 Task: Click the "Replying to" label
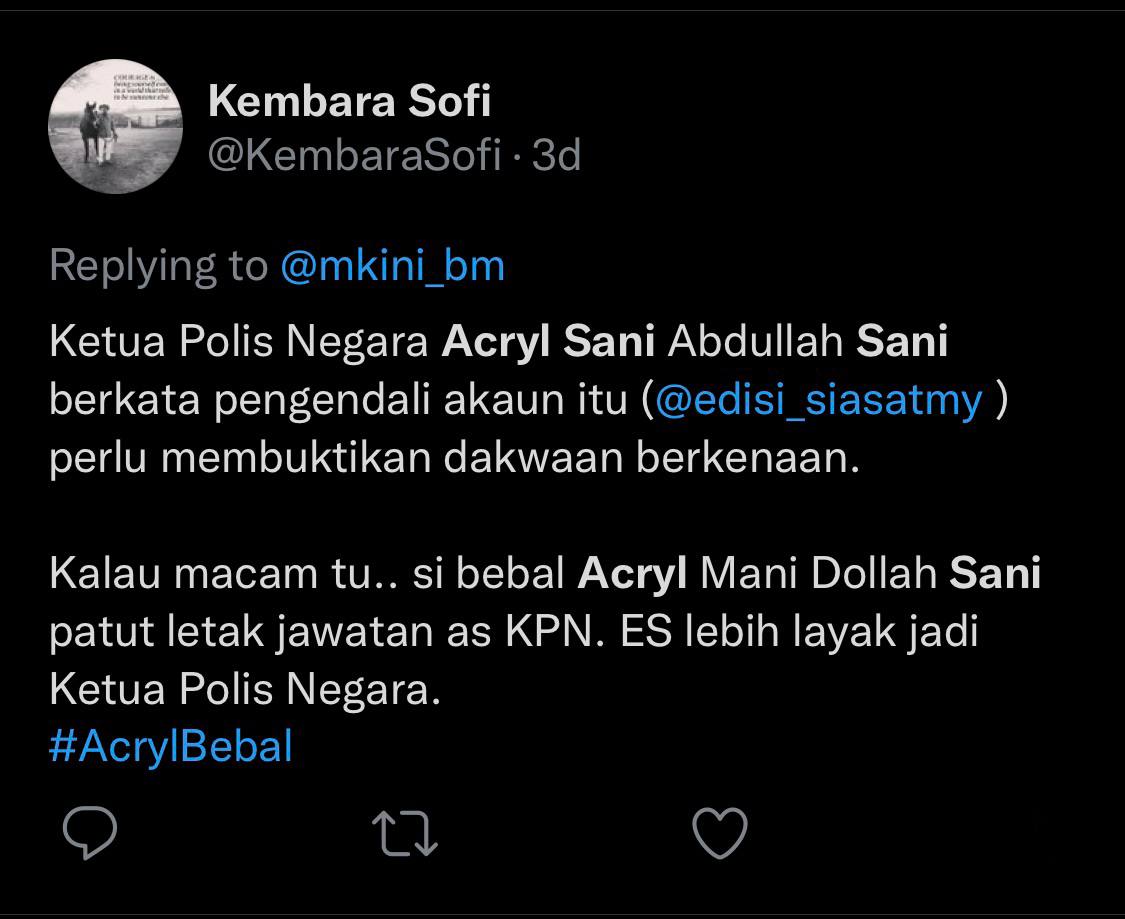click(158, 265)
